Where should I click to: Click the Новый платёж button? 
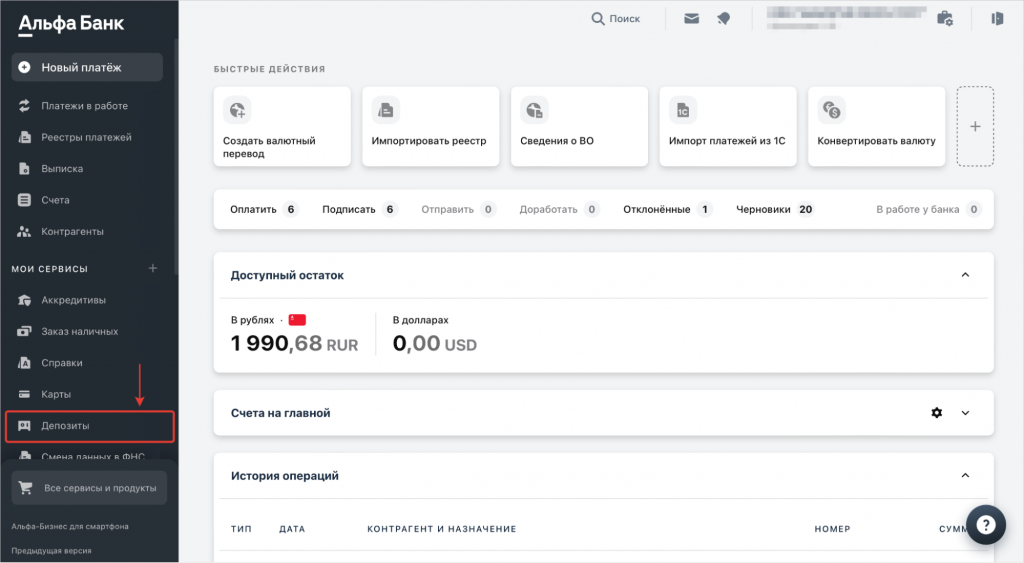click(x=87, y=68)
